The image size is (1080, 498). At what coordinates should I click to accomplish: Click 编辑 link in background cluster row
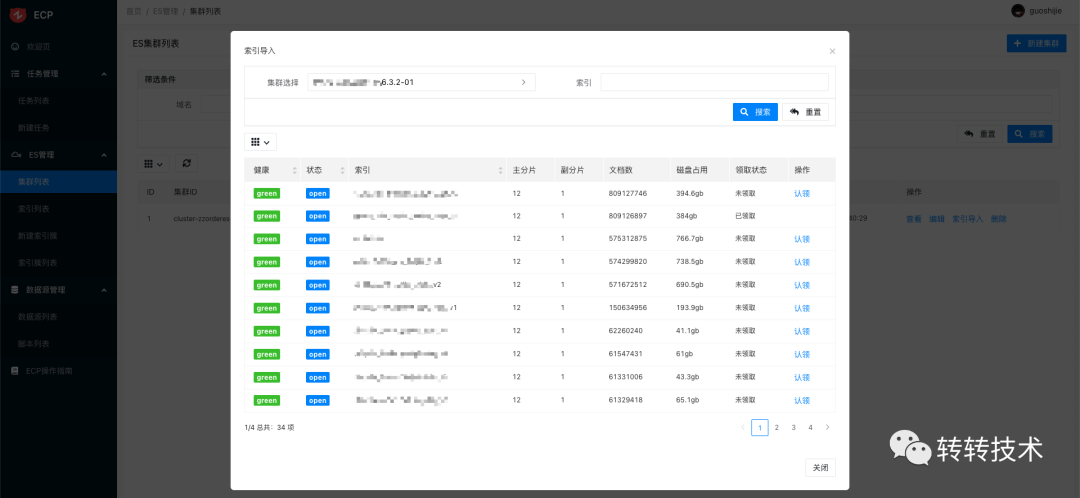pyautogui.click(x=937, y=219)
